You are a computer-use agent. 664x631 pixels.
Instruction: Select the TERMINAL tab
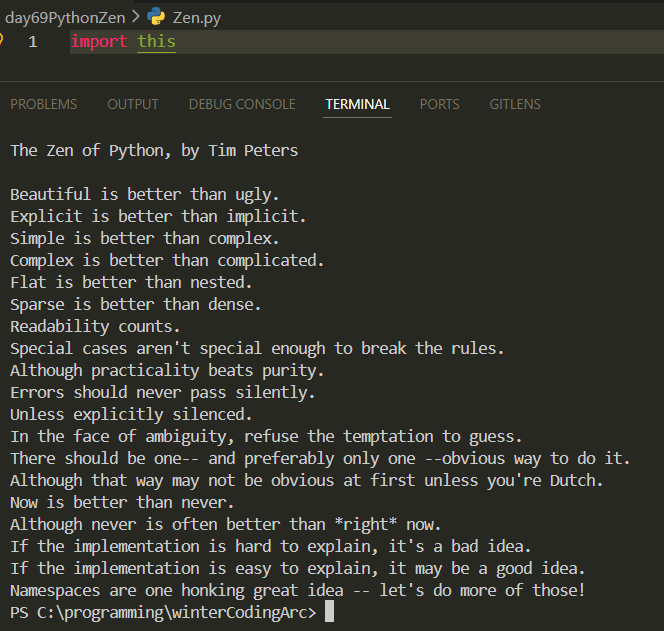pos(357,104)
